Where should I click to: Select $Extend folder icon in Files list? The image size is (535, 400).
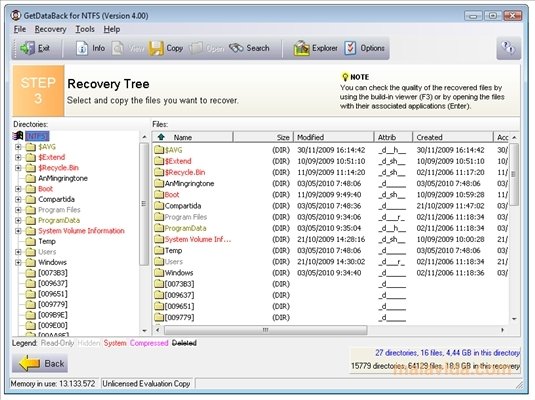click(x=159, y=161)
